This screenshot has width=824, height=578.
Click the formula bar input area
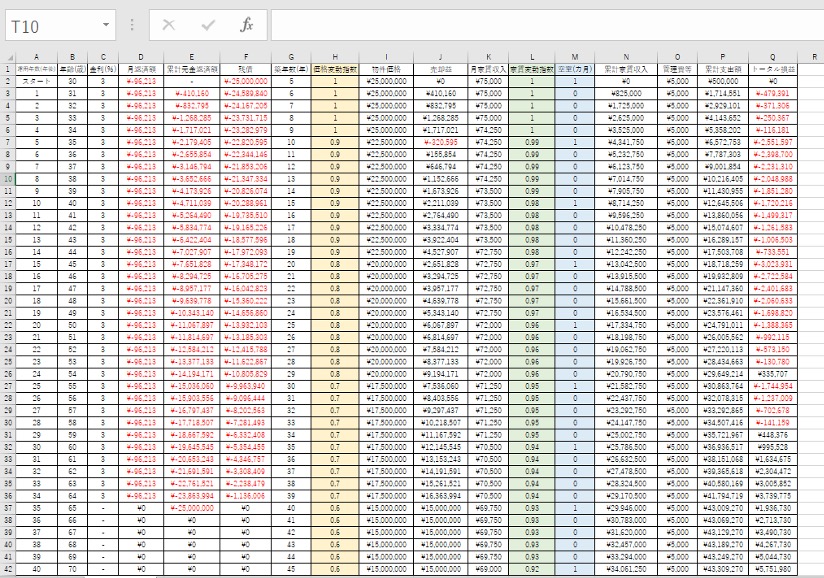(x=547, y=25)
